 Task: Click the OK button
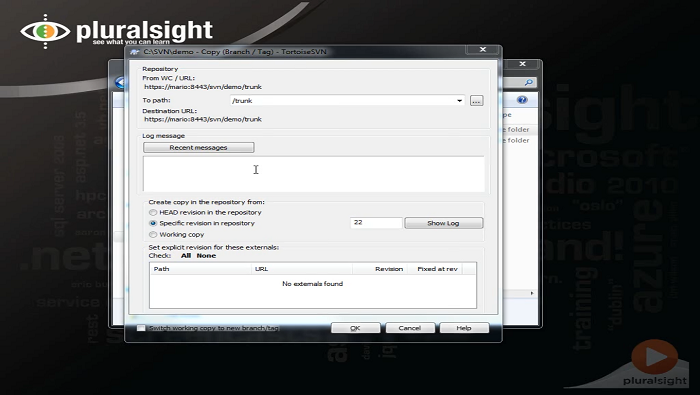tap(355, 328)
